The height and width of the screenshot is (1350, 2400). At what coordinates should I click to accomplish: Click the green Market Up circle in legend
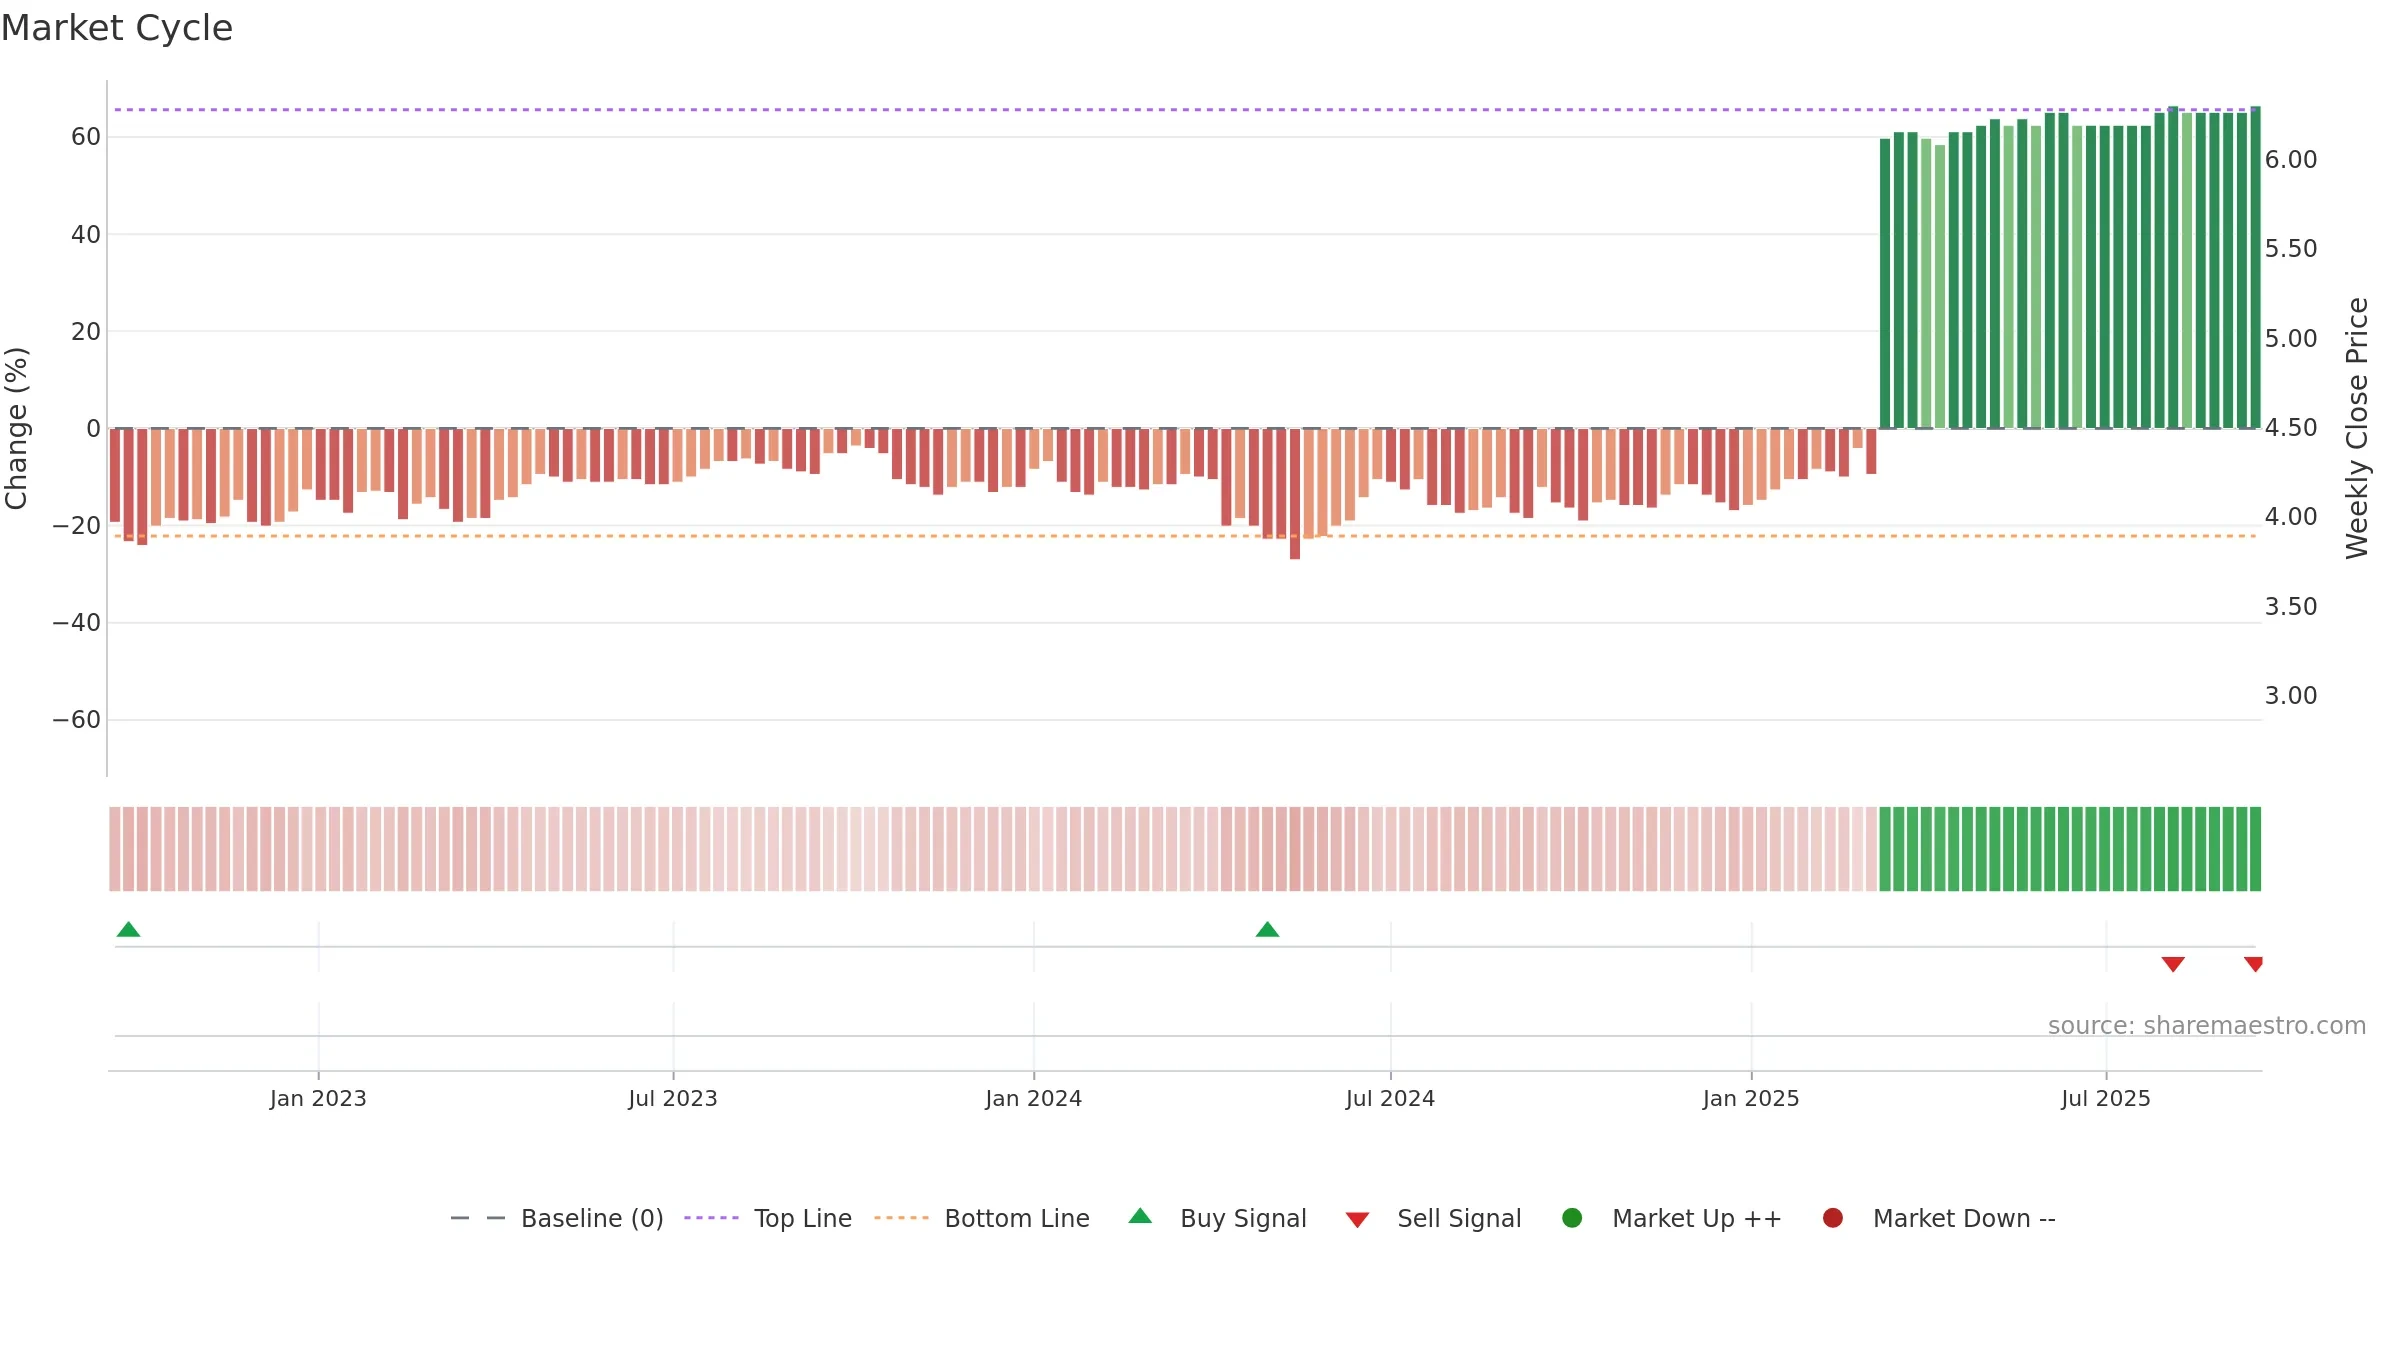coord(1572,1218)
